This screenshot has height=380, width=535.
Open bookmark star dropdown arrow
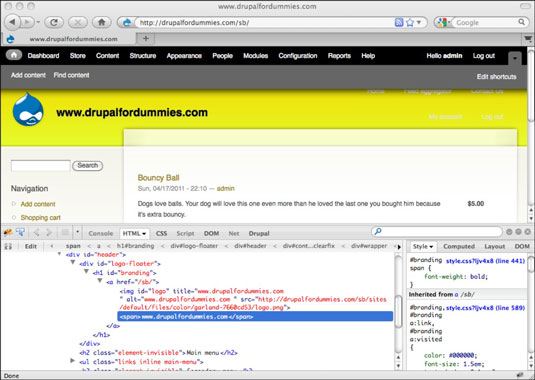coord(419,23)
